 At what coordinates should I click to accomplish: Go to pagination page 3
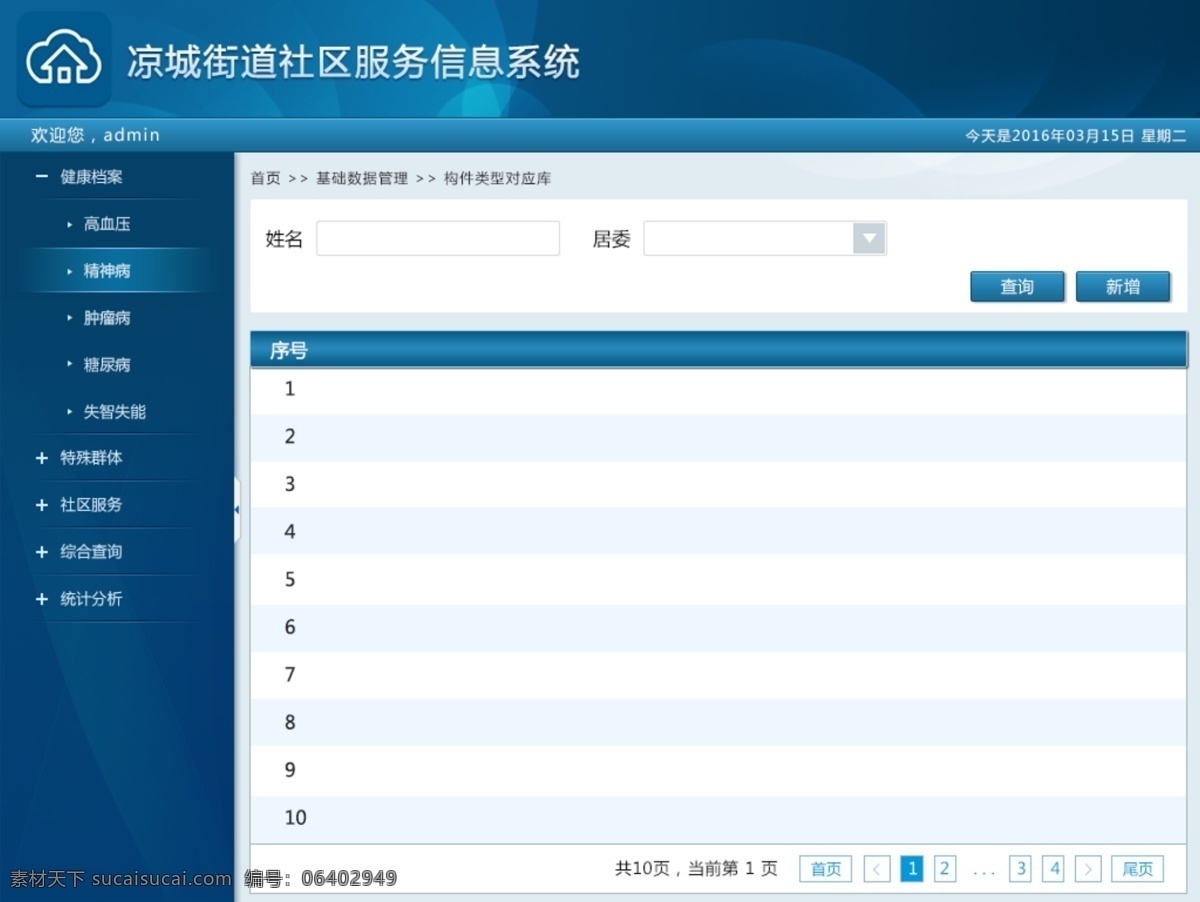1021,869
